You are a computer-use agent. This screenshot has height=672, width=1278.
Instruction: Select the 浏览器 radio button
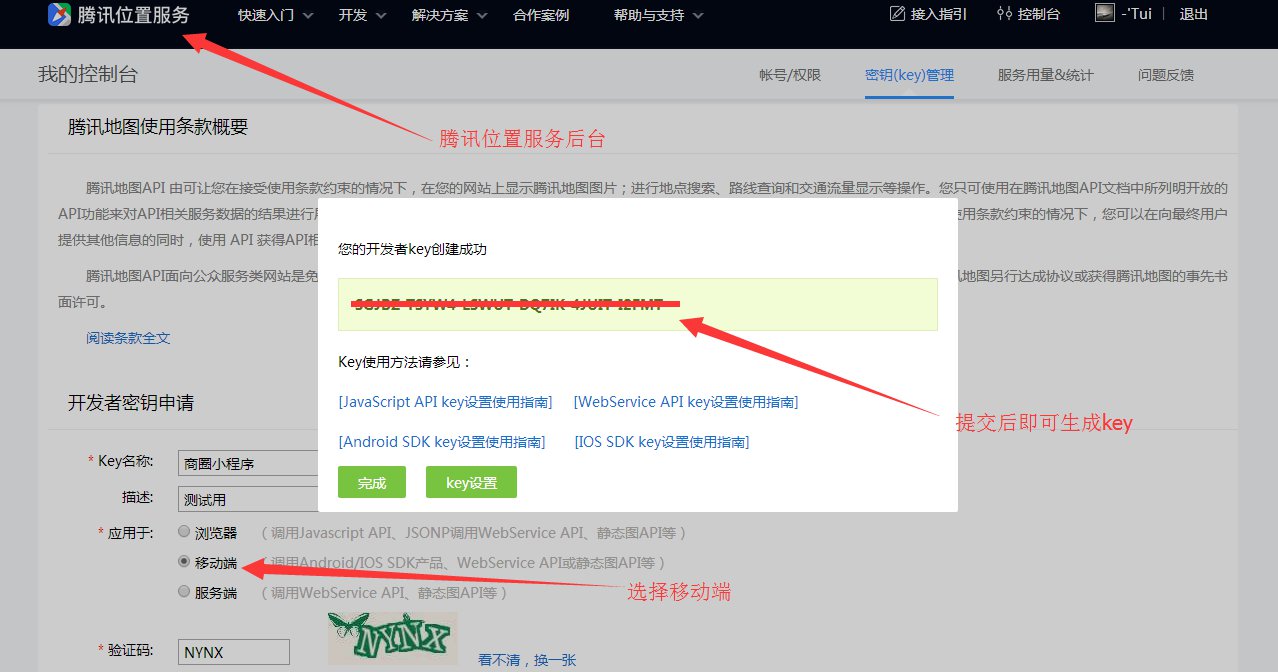click(x=183, y=531)
